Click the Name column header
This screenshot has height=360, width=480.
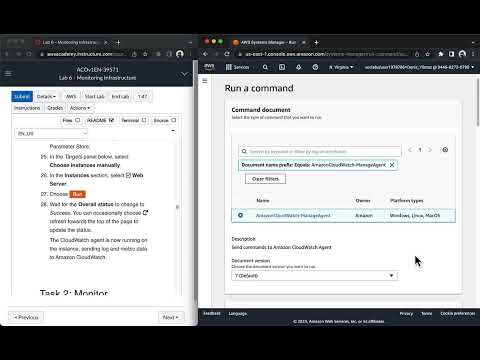[x=263, y=200]
